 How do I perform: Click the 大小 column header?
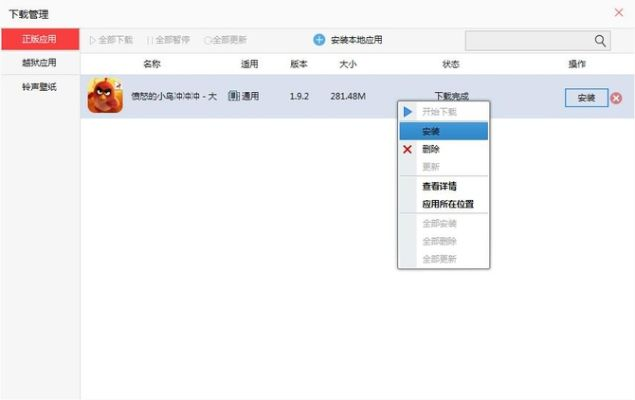[x=348, y=64]
